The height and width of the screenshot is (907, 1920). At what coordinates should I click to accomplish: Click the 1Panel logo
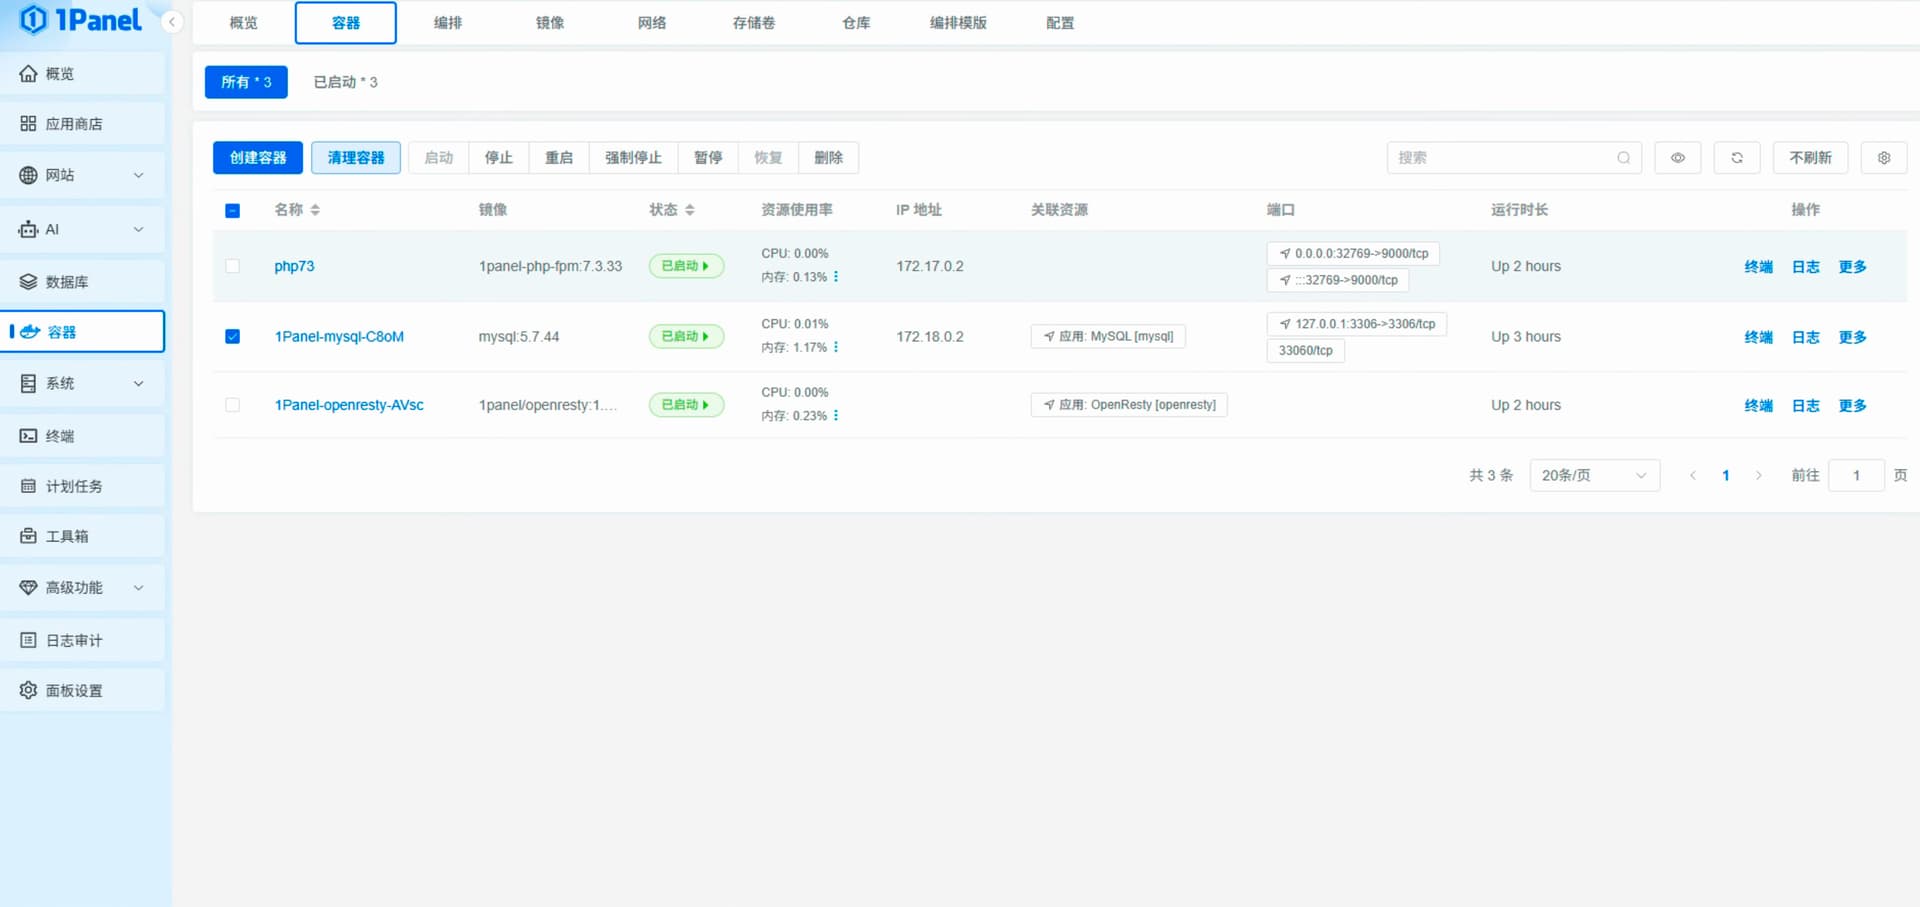(x=80, y=20)
